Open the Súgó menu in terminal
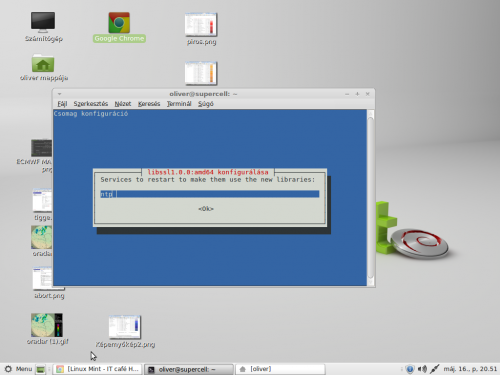Viewport: 500px width, 375px height. (206, 104)
